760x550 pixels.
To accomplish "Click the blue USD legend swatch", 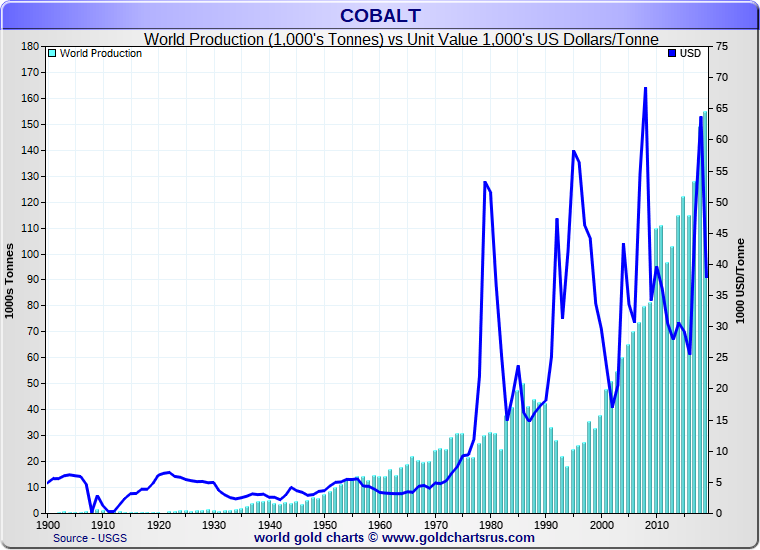I will pyautogui.click(x=672, y=53).
